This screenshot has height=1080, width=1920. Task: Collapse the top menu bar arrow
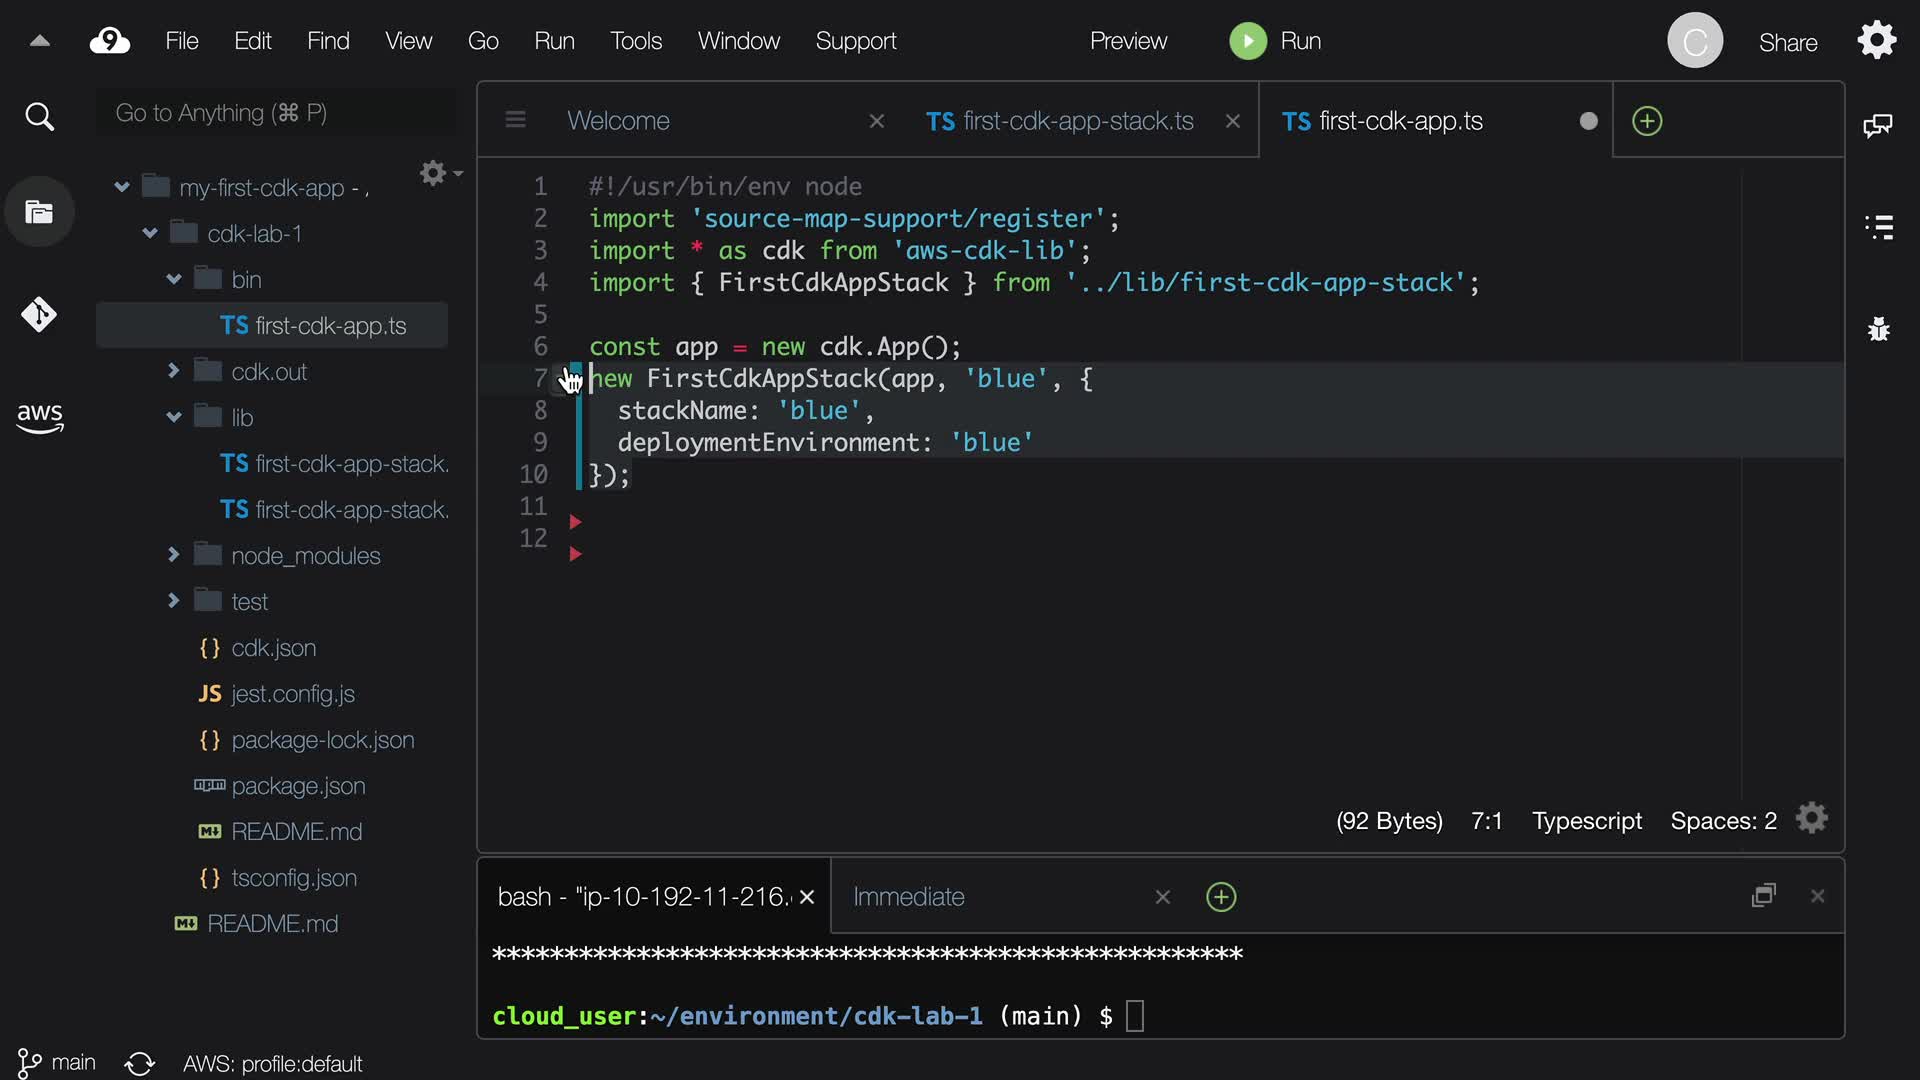point(39,41)
